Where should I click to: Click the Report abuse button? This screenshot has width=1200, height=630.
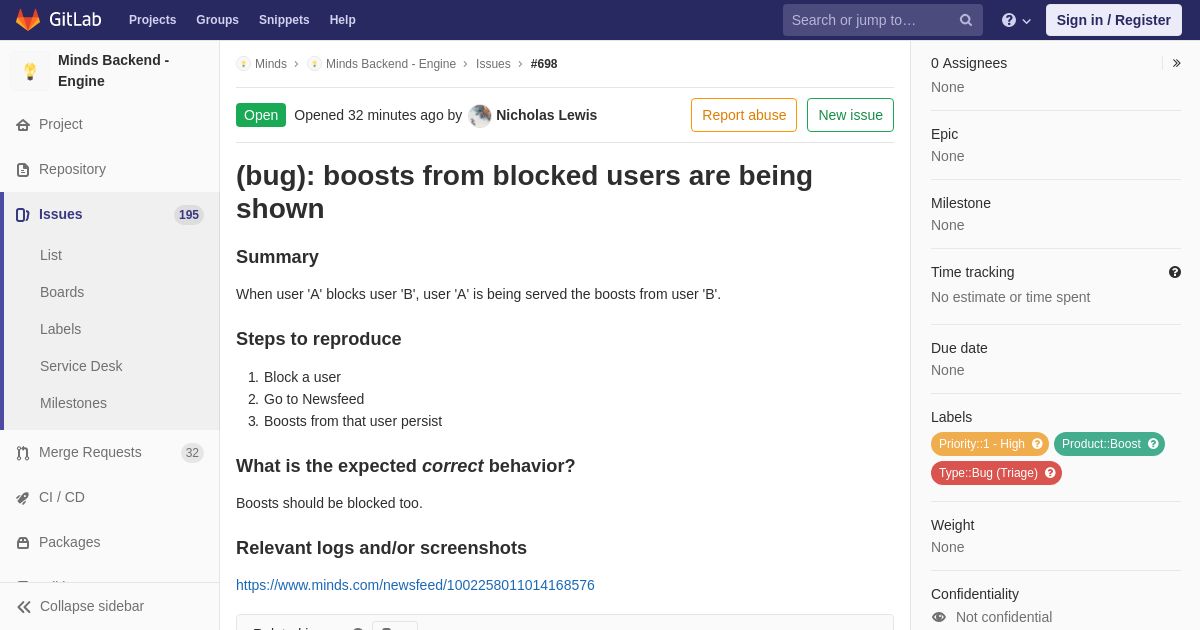tap(744, 115)
